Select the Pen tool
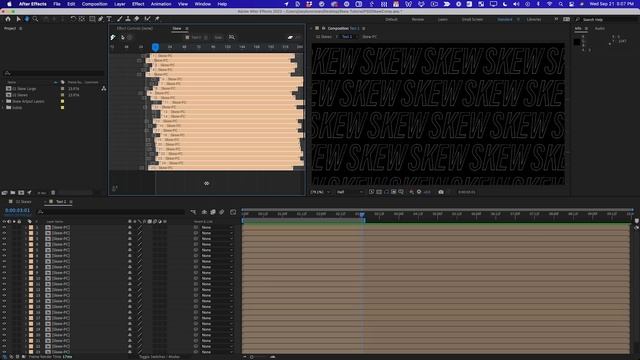 [x=101, y=19]
